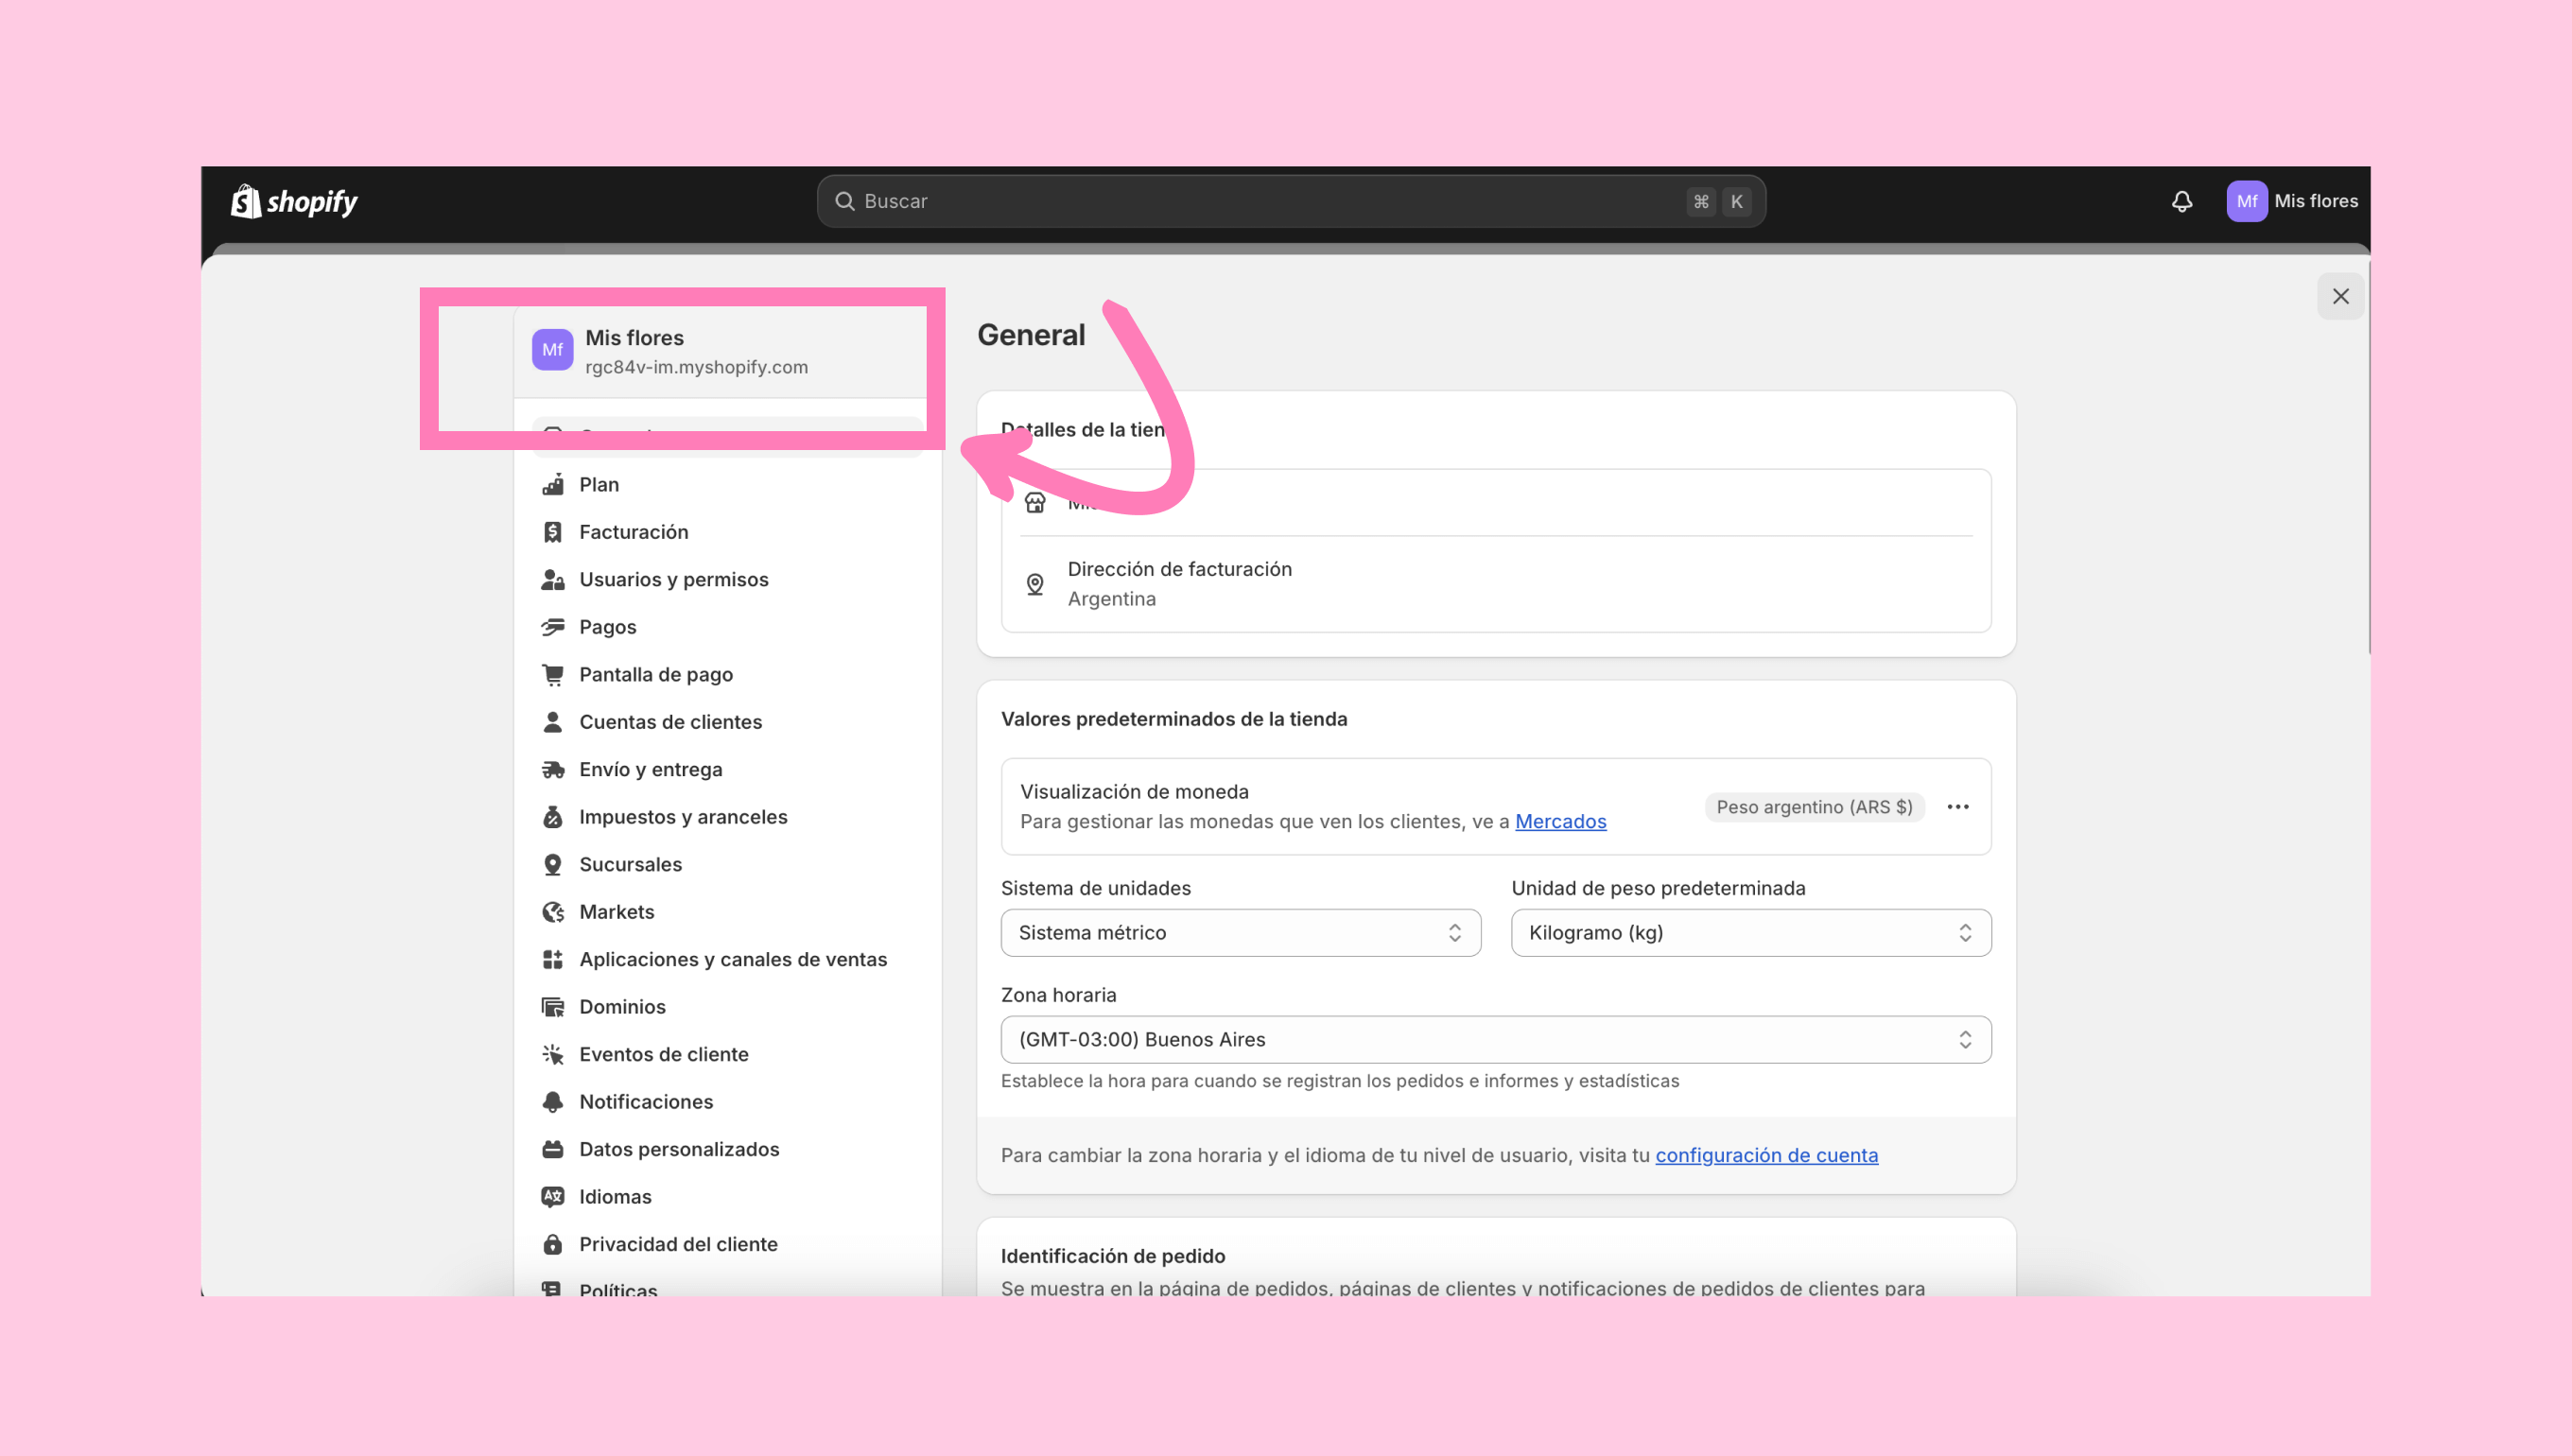Select Pantalla de pago in sidebar
Viewport: 2572px width, 1456px height.
pyautogui.click(x=655, y=674)
